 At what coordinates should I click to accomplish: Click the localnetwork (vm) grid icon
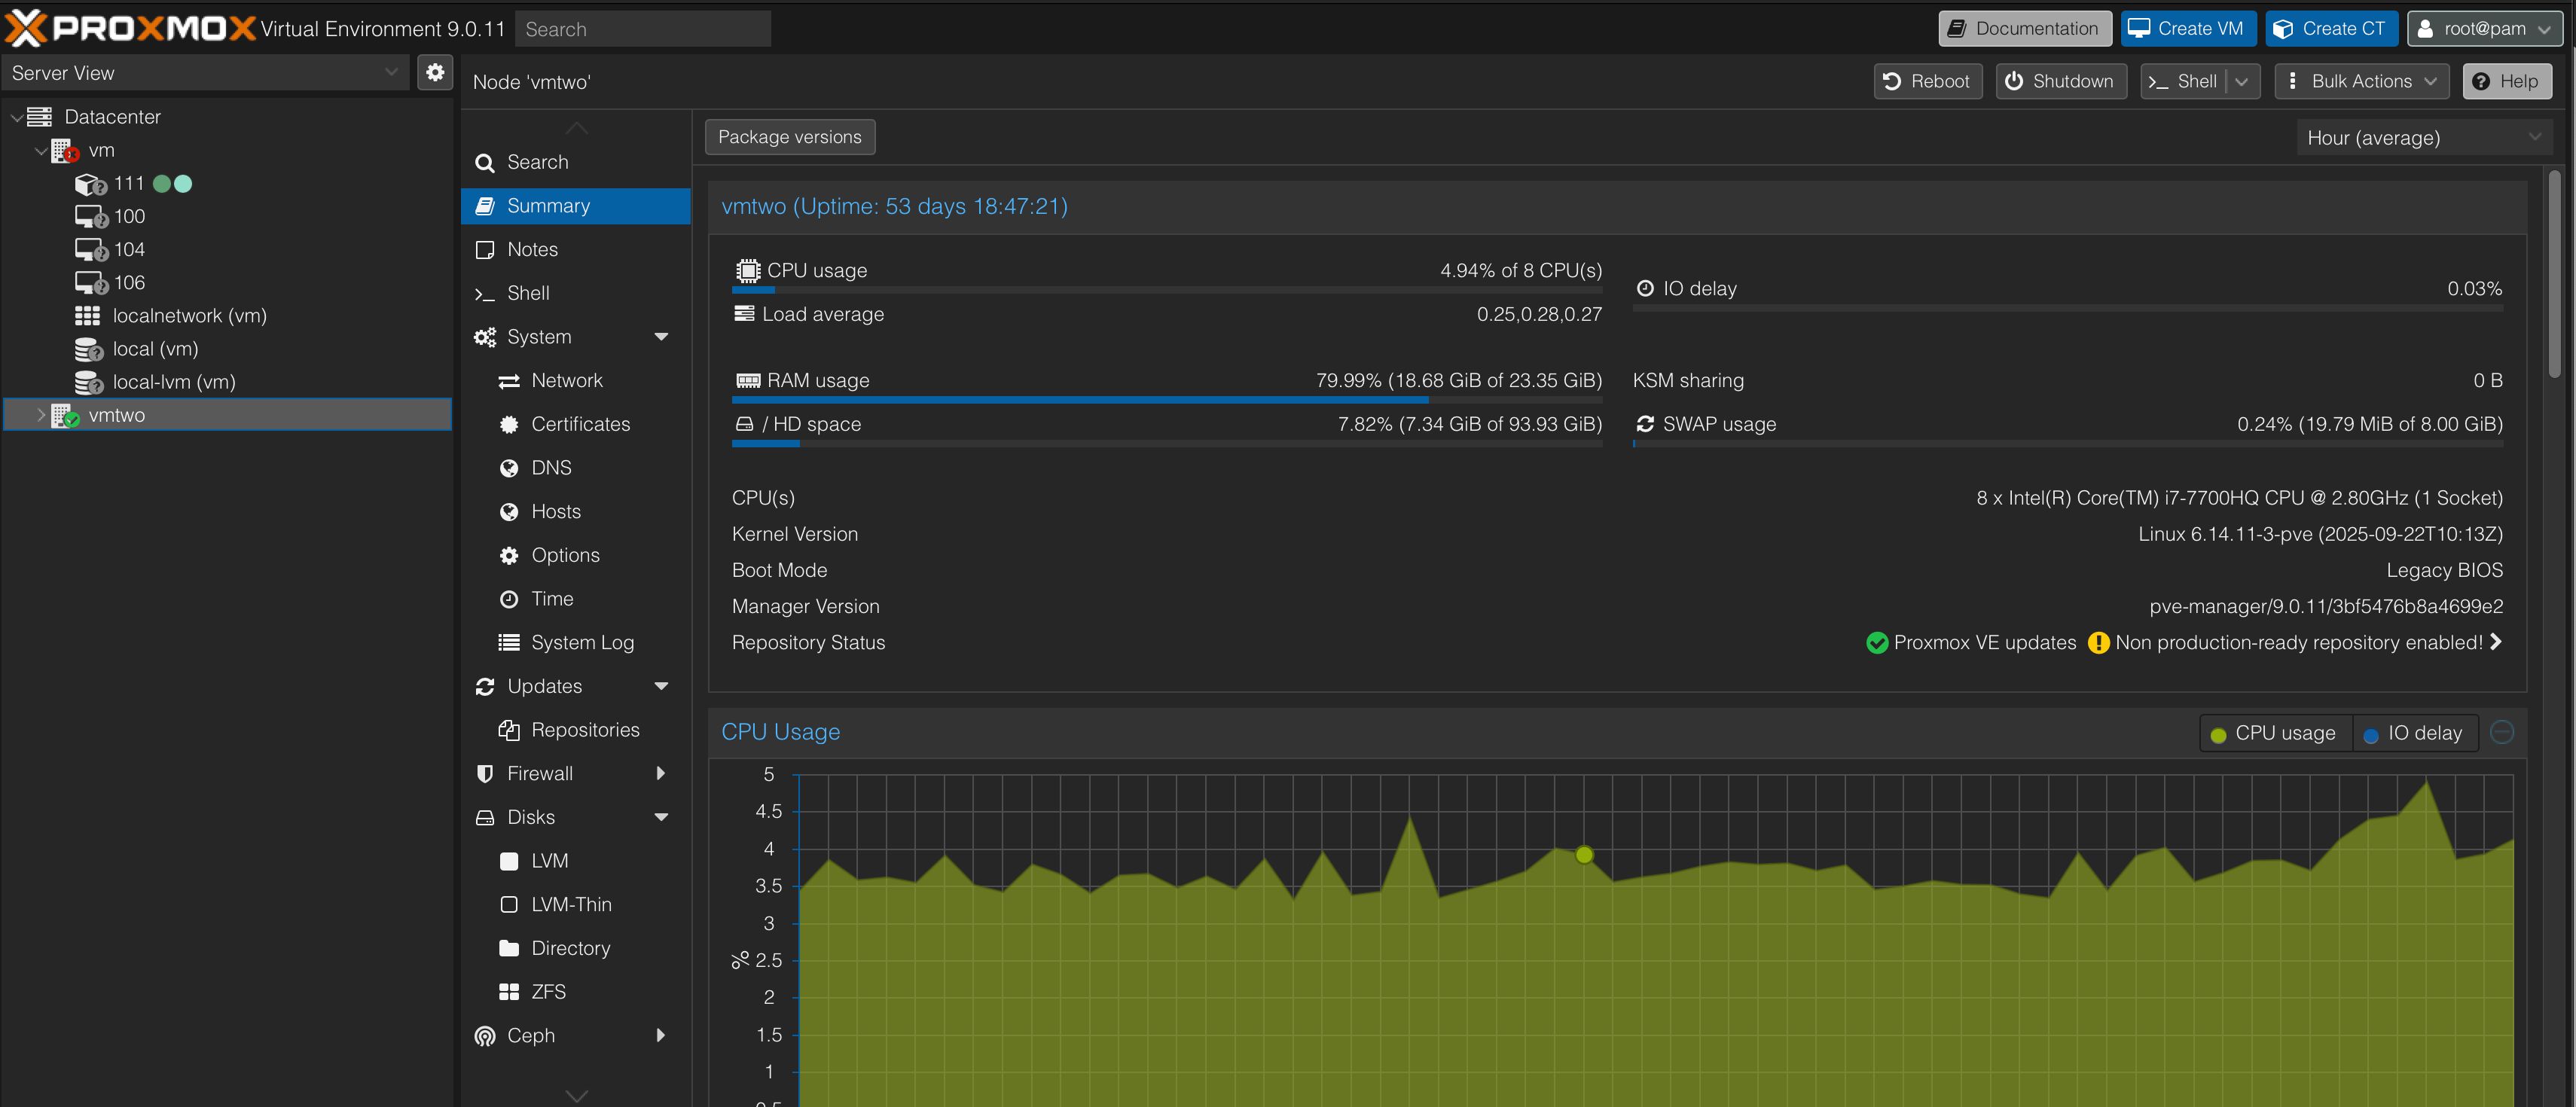[88, 316]
